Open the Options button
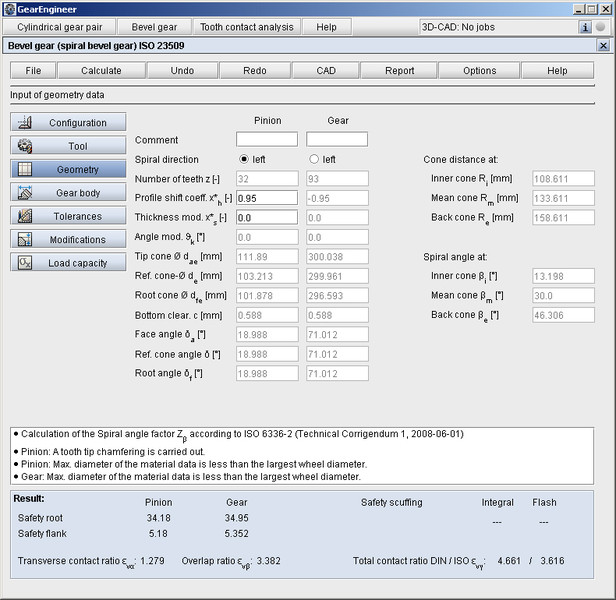616x600 pixels. click(479, 71)
